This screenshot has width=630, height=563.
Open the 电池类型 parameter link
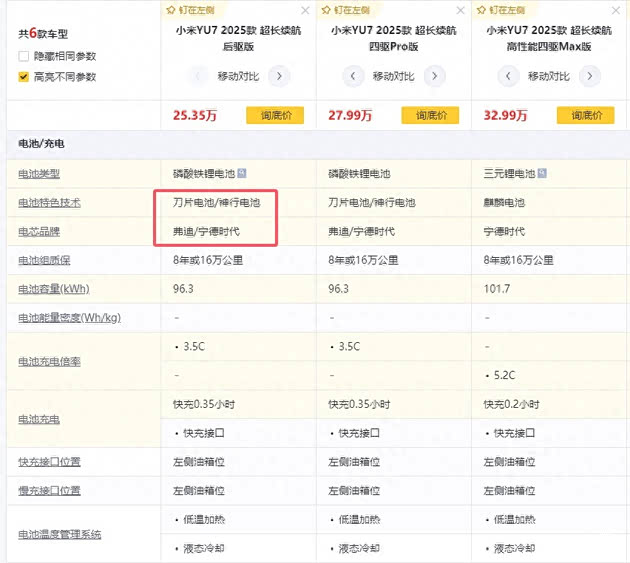39,174
